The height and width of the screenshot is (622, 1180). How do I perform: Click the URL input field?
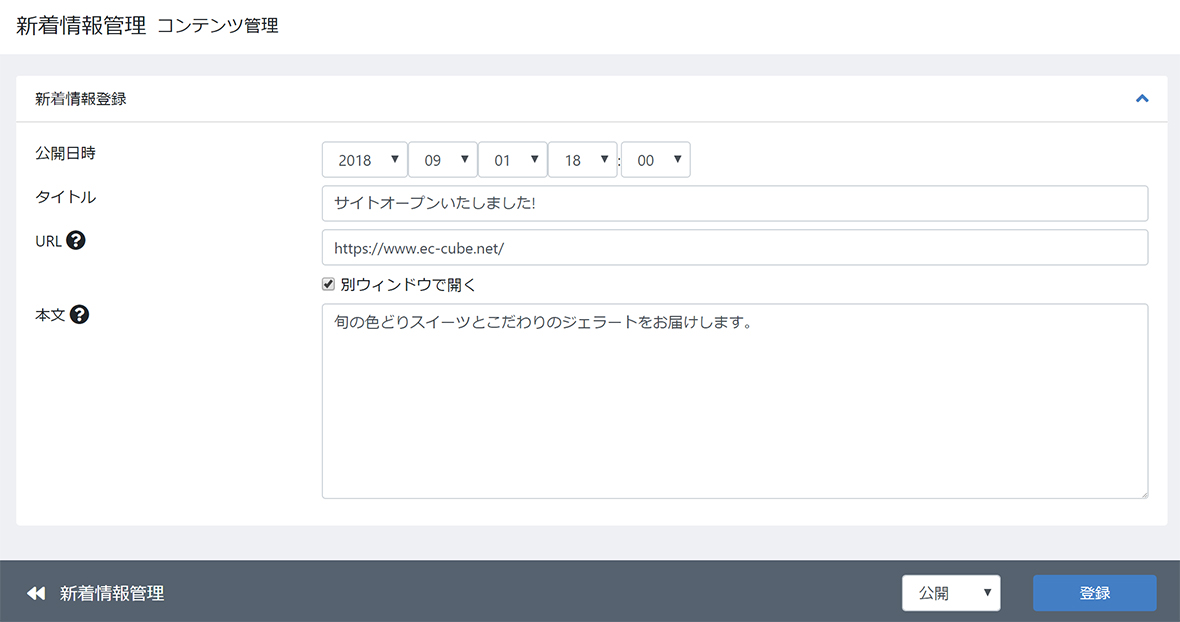[x=734, y=247]
